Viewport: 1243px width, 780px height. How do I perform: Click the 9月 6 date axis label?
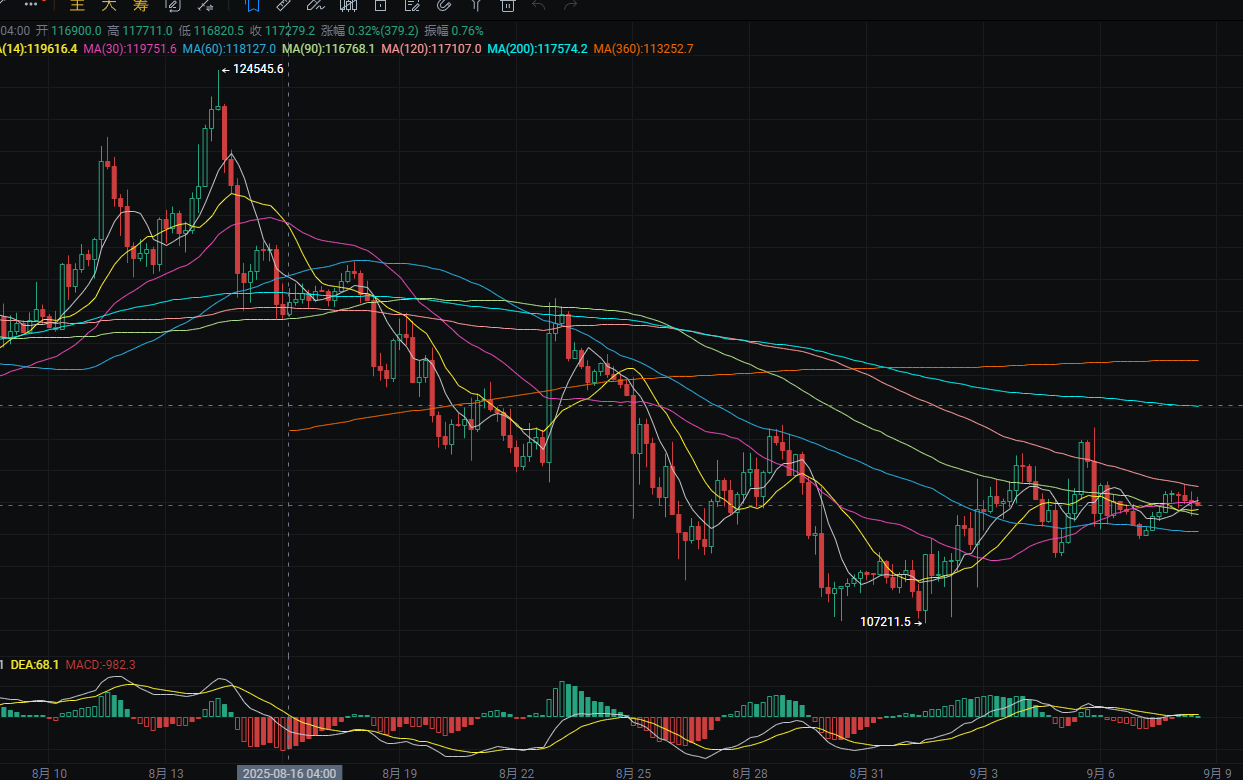point(1100,773)
